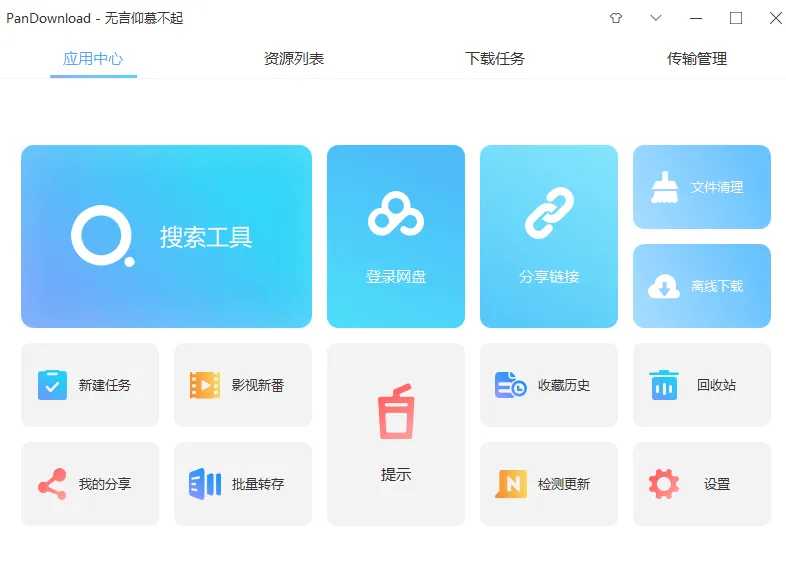Switch to the 传输管理 tab
The width and height of the screenshot is (786, 562).
point(697,59)
